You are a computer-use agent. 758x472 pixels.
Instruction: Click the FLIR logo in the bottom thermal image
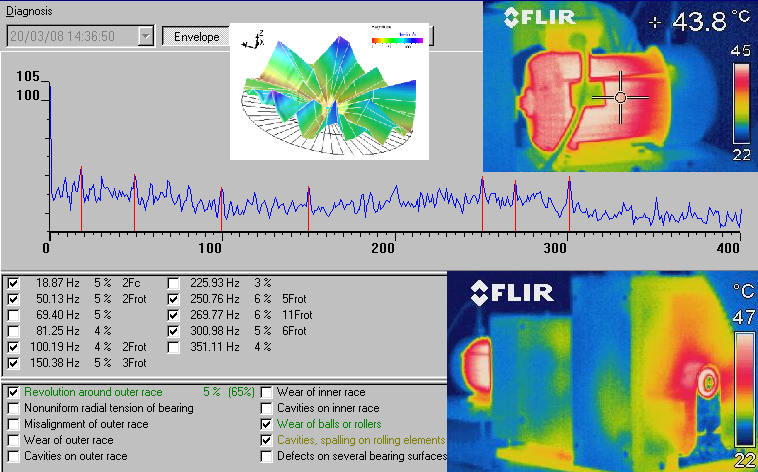(x=516, y=292)
